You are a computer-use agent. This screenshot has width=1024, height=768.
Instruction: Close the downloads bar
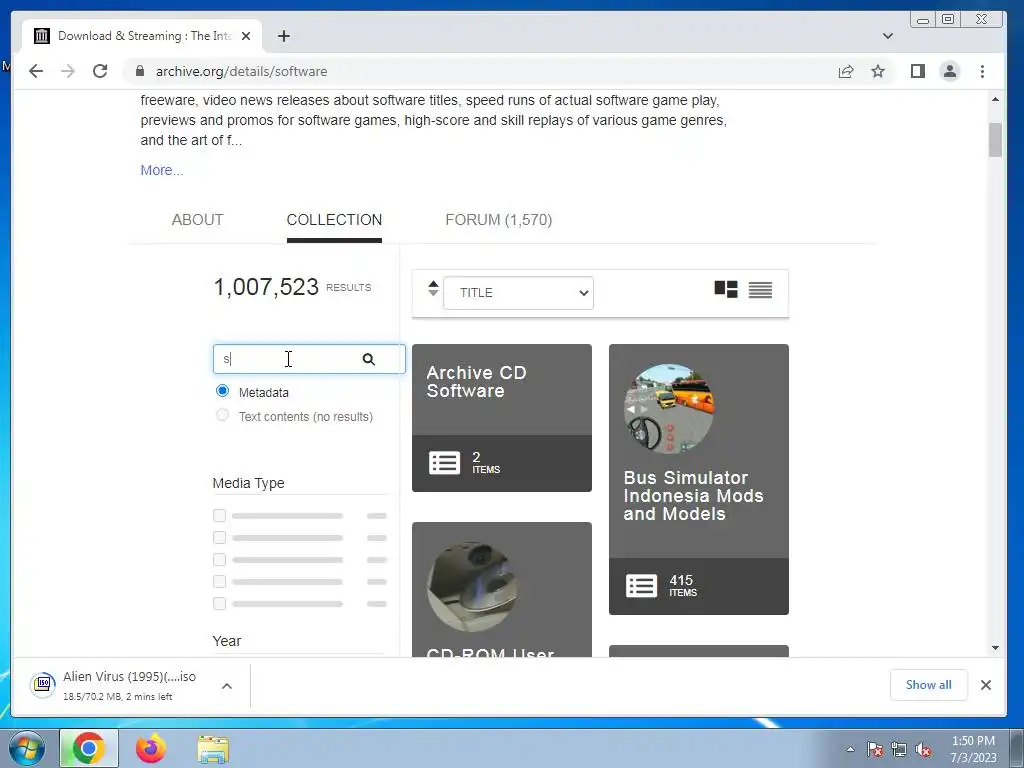(x=985, y=684)
